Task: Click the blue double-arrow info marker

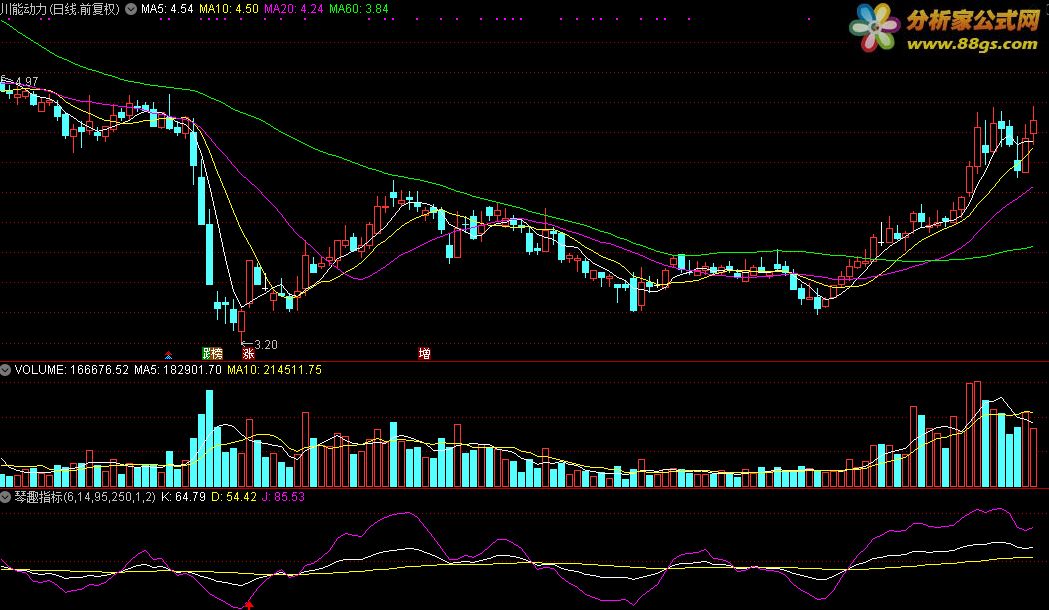Action: (x=169, y=354)
